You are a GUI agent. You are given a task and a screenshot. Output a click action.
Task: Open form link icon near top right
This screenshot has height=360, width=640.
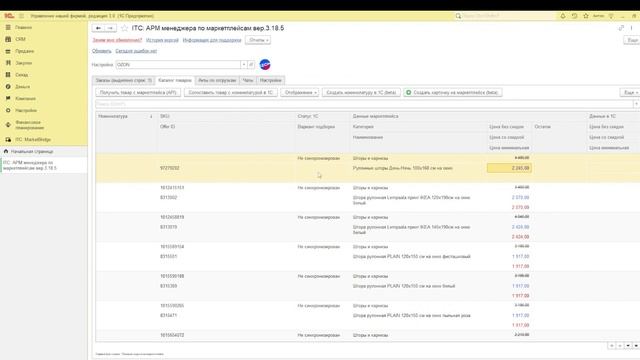[621, 28]
